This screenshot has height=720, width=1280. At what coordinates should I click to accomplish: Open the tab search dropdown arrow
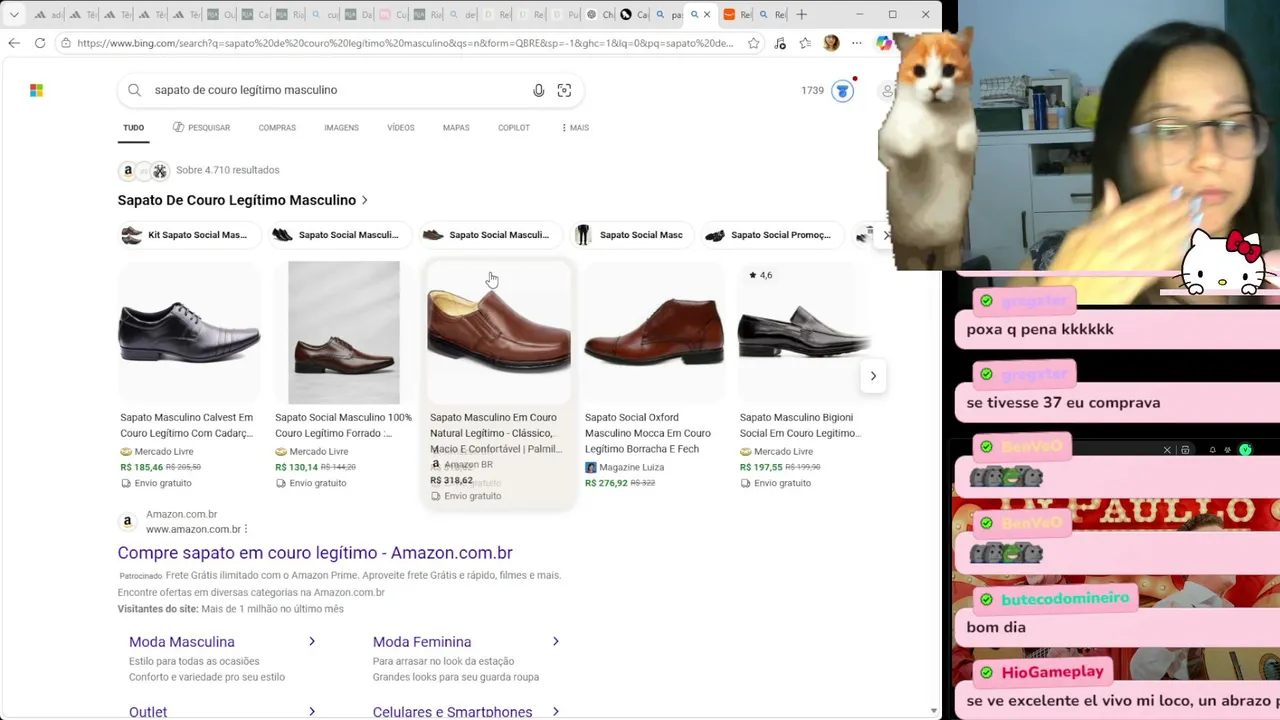[x=12, y=15]
